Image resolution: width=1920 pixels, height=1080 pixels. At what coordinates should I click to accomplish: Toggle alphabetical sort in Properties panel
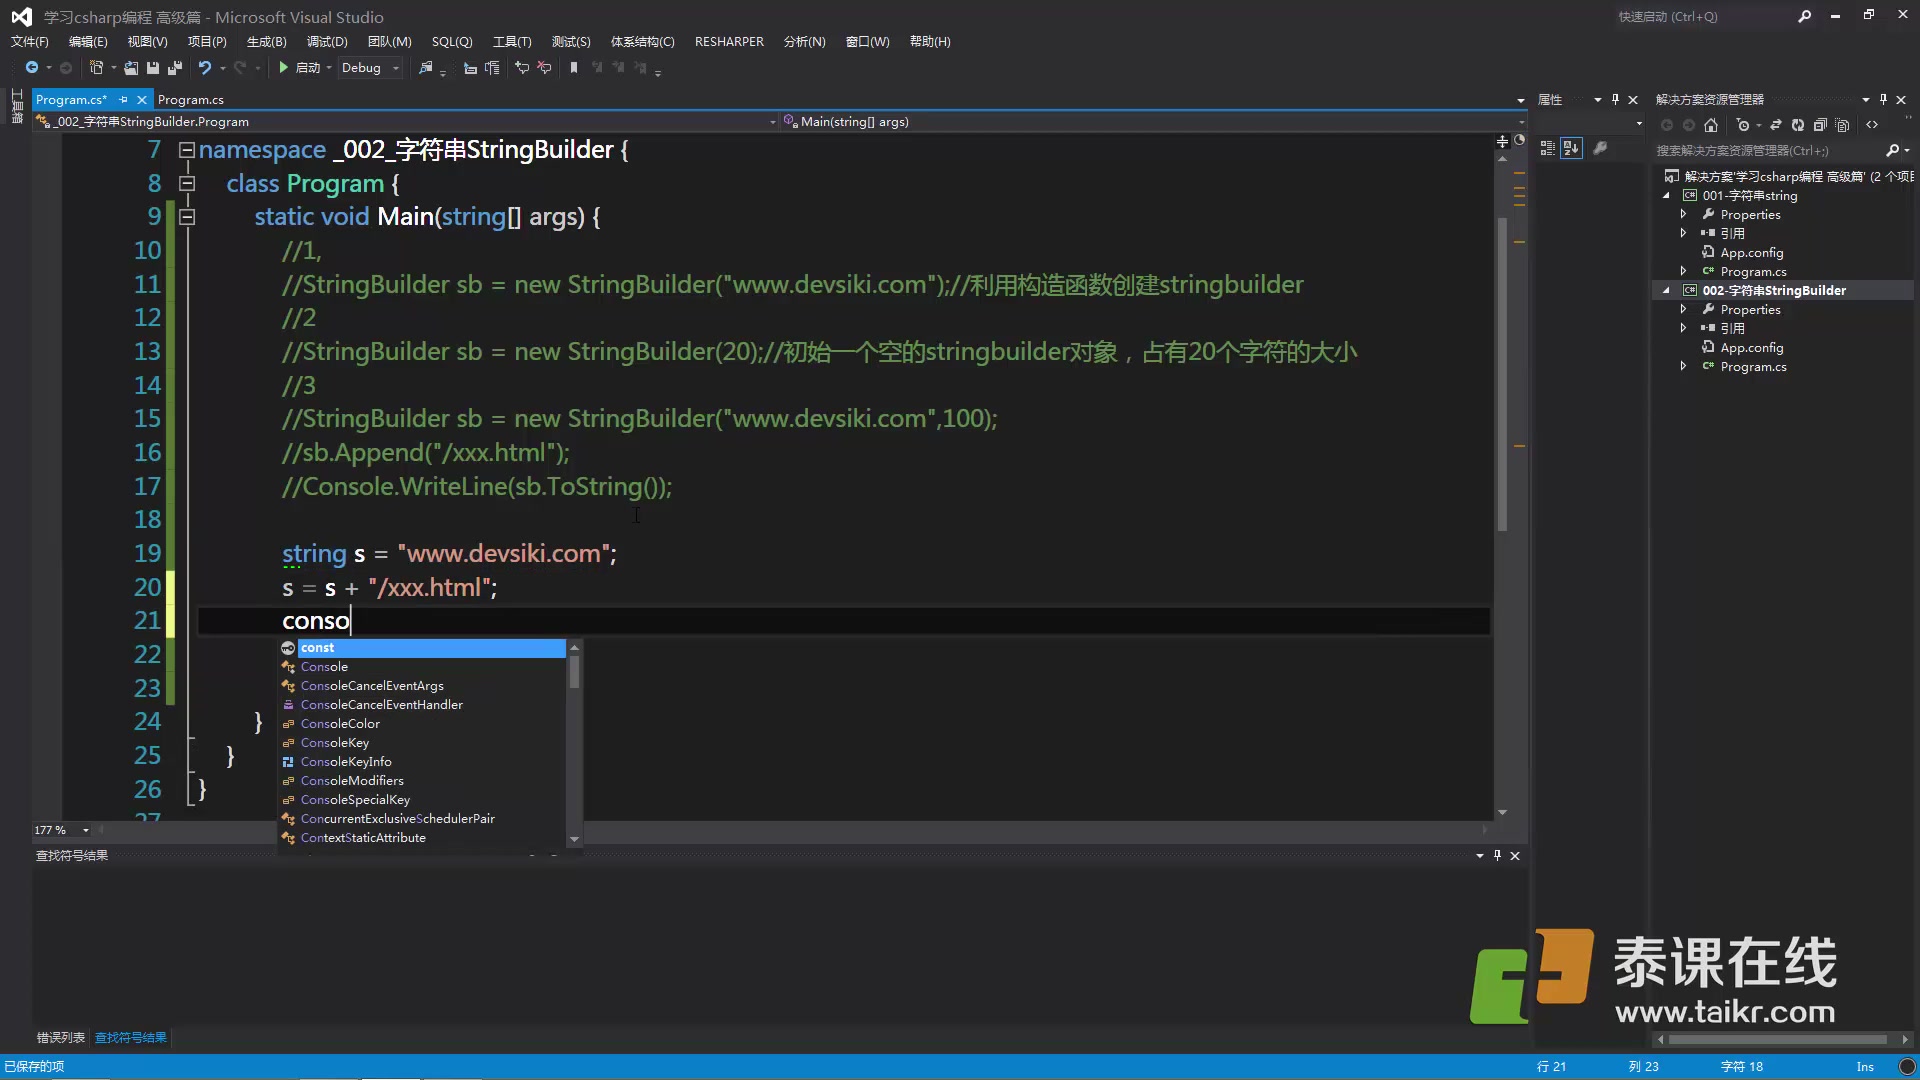pos(1571,148)
